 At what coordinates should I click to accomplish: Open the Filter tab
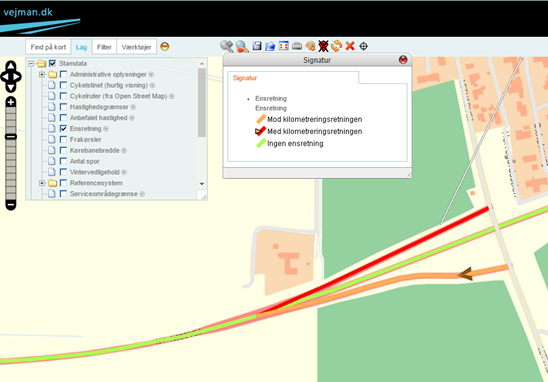[x=104, y=47]
